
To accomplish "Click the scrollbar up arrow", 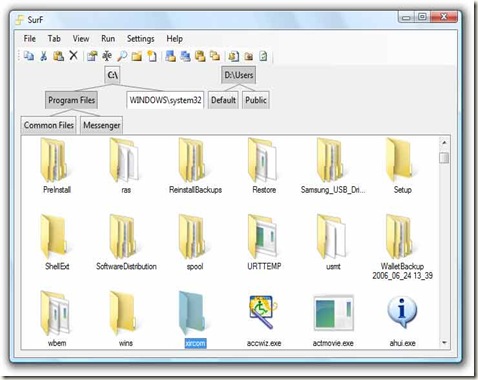I will (x=444, y=143).
